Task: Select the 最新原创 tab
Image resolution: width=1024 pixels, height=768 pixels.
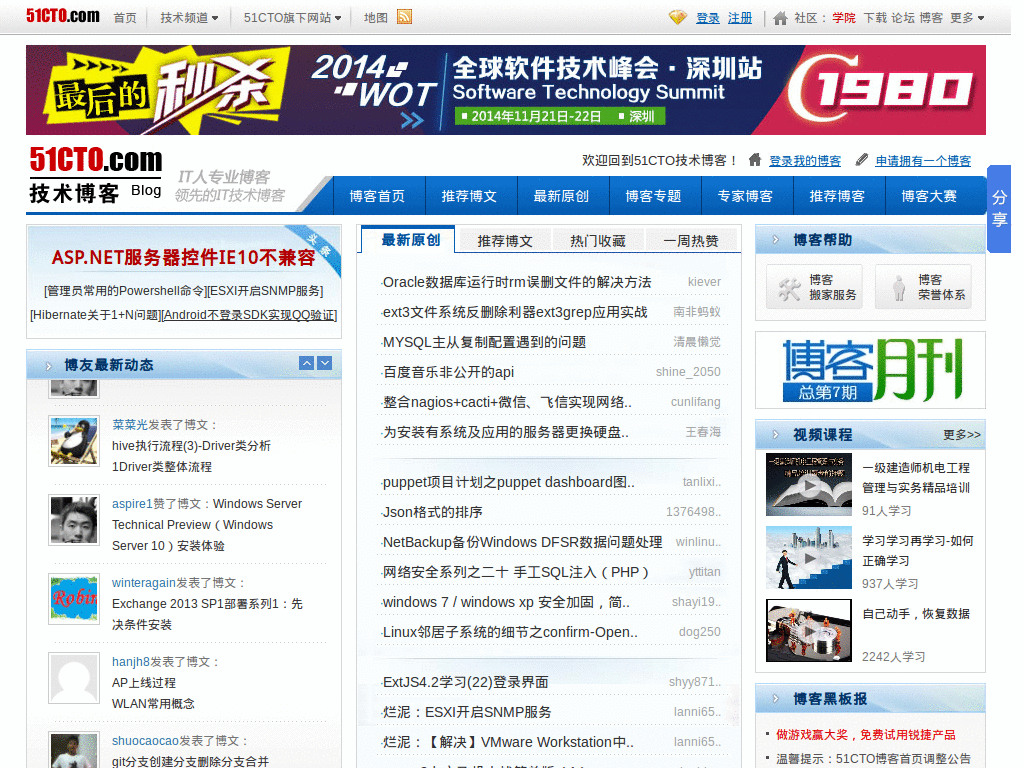Action: [x=410, y=240]
